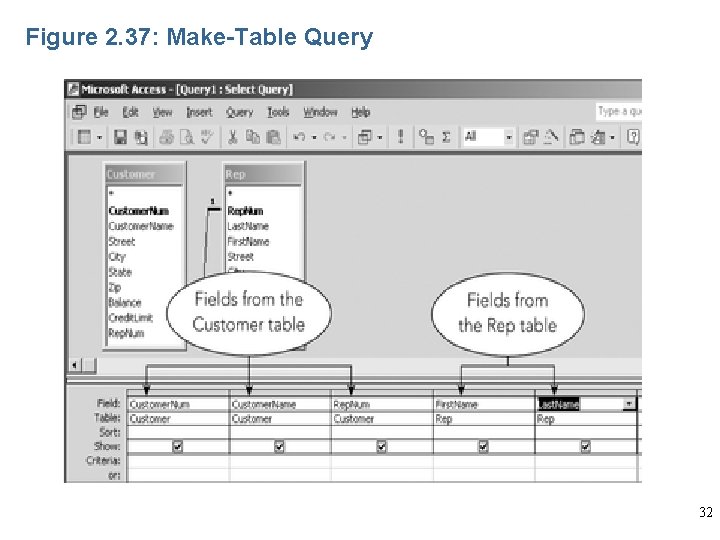
Task: Click the Totals sigma icon
Action: 446,137
